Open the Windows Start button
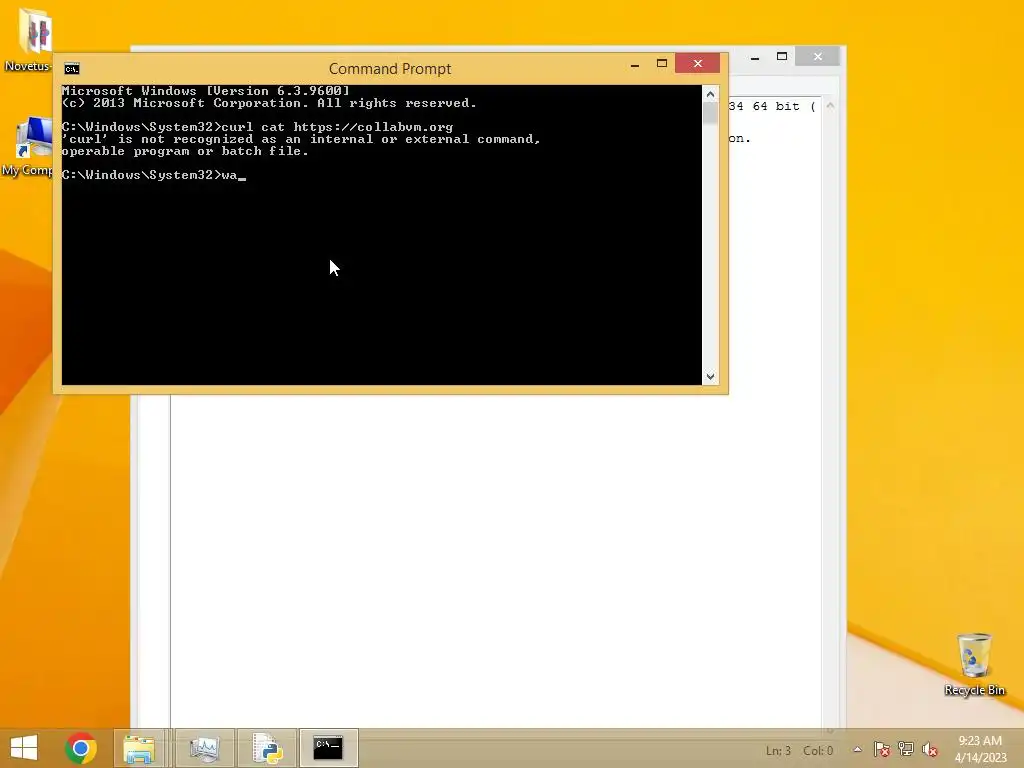Viewport: 1024px width, 768px height. pos(24,748)
